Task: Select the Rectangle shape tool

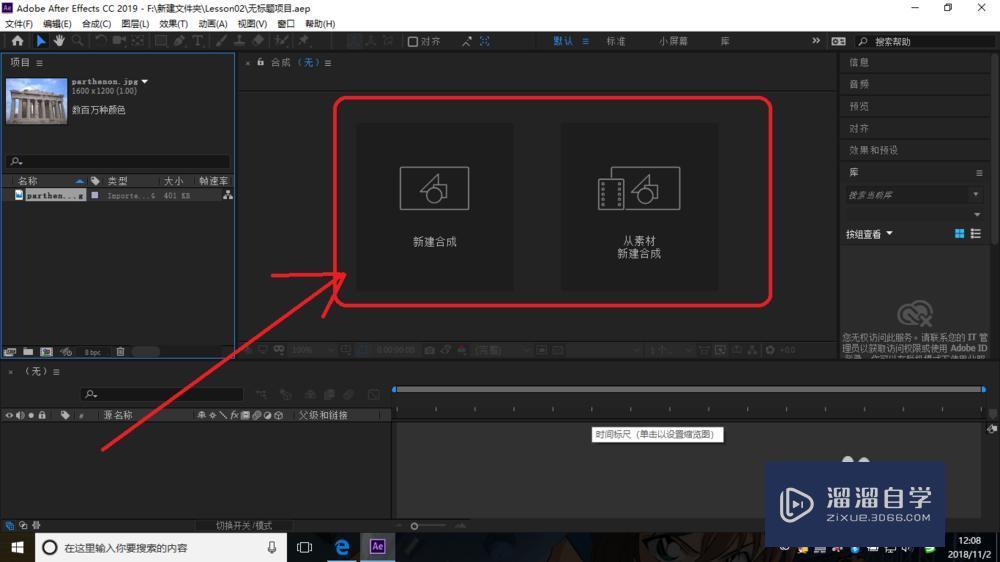Action: pyautogui.click(x=161, y=41)
